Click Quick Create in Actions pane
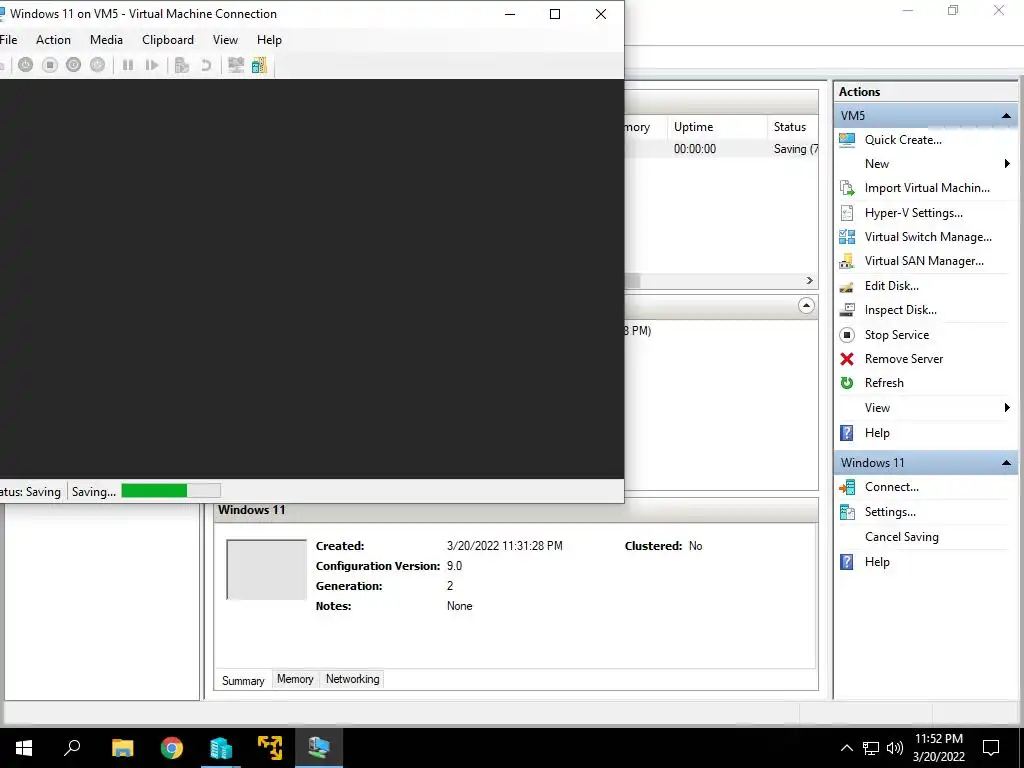Screen dimensions: 1024x768 tap(903, 140)
